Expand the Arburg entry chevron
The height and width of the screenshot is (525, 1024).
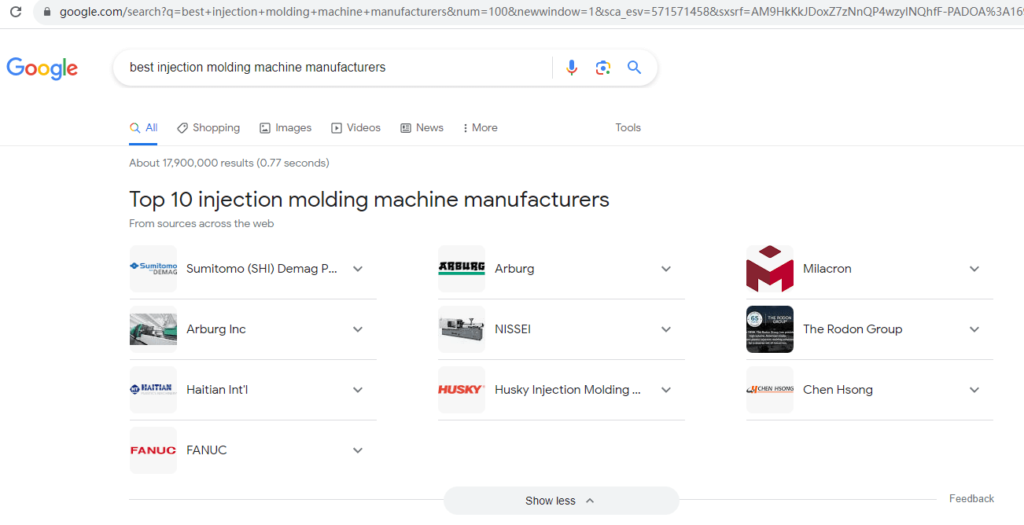(666, 268)
